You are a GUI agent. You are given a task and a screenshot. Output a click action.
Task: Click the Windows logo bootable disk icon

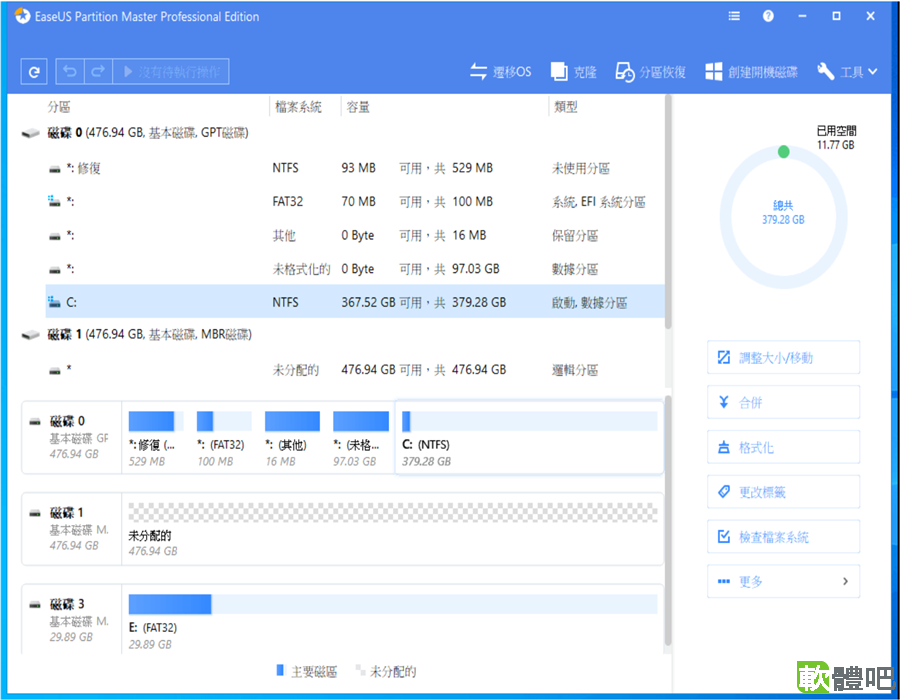pos(713,72)
